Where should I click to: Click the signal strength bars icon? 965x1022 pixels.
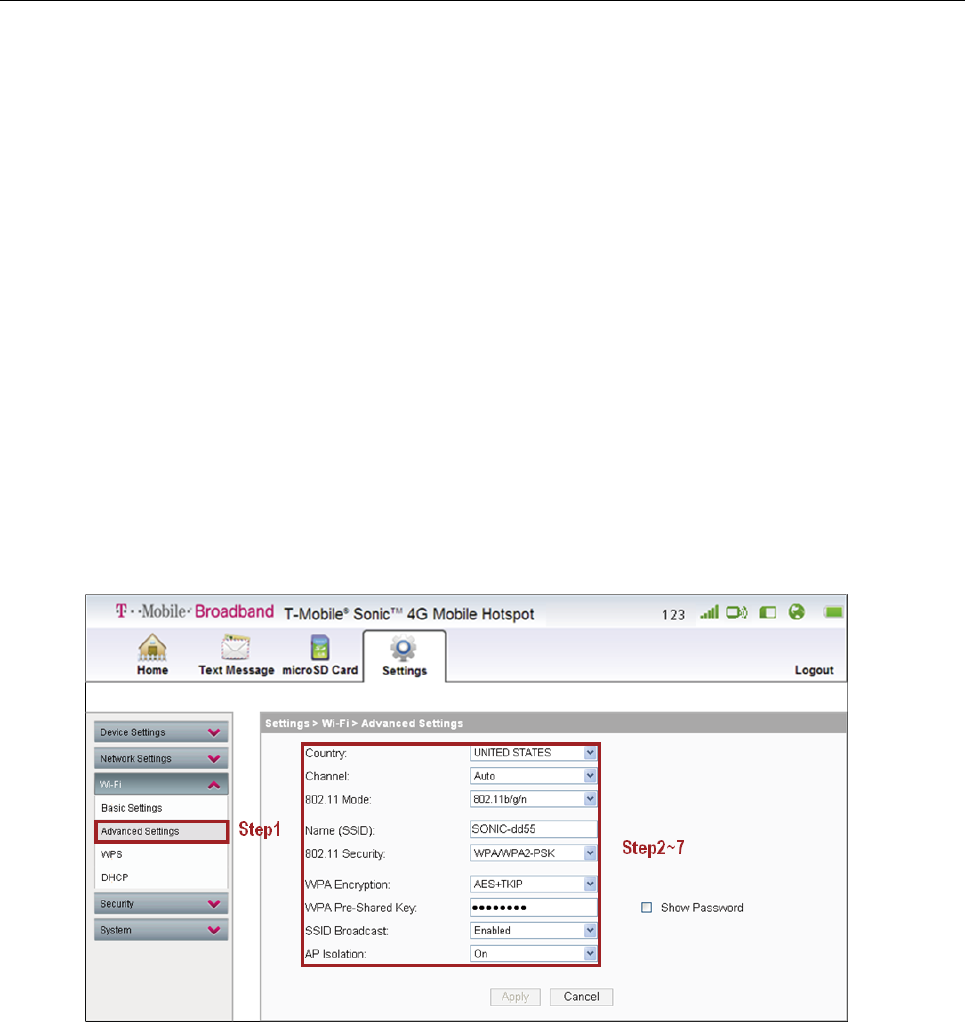pyautogui.click(x=710, y=612)
